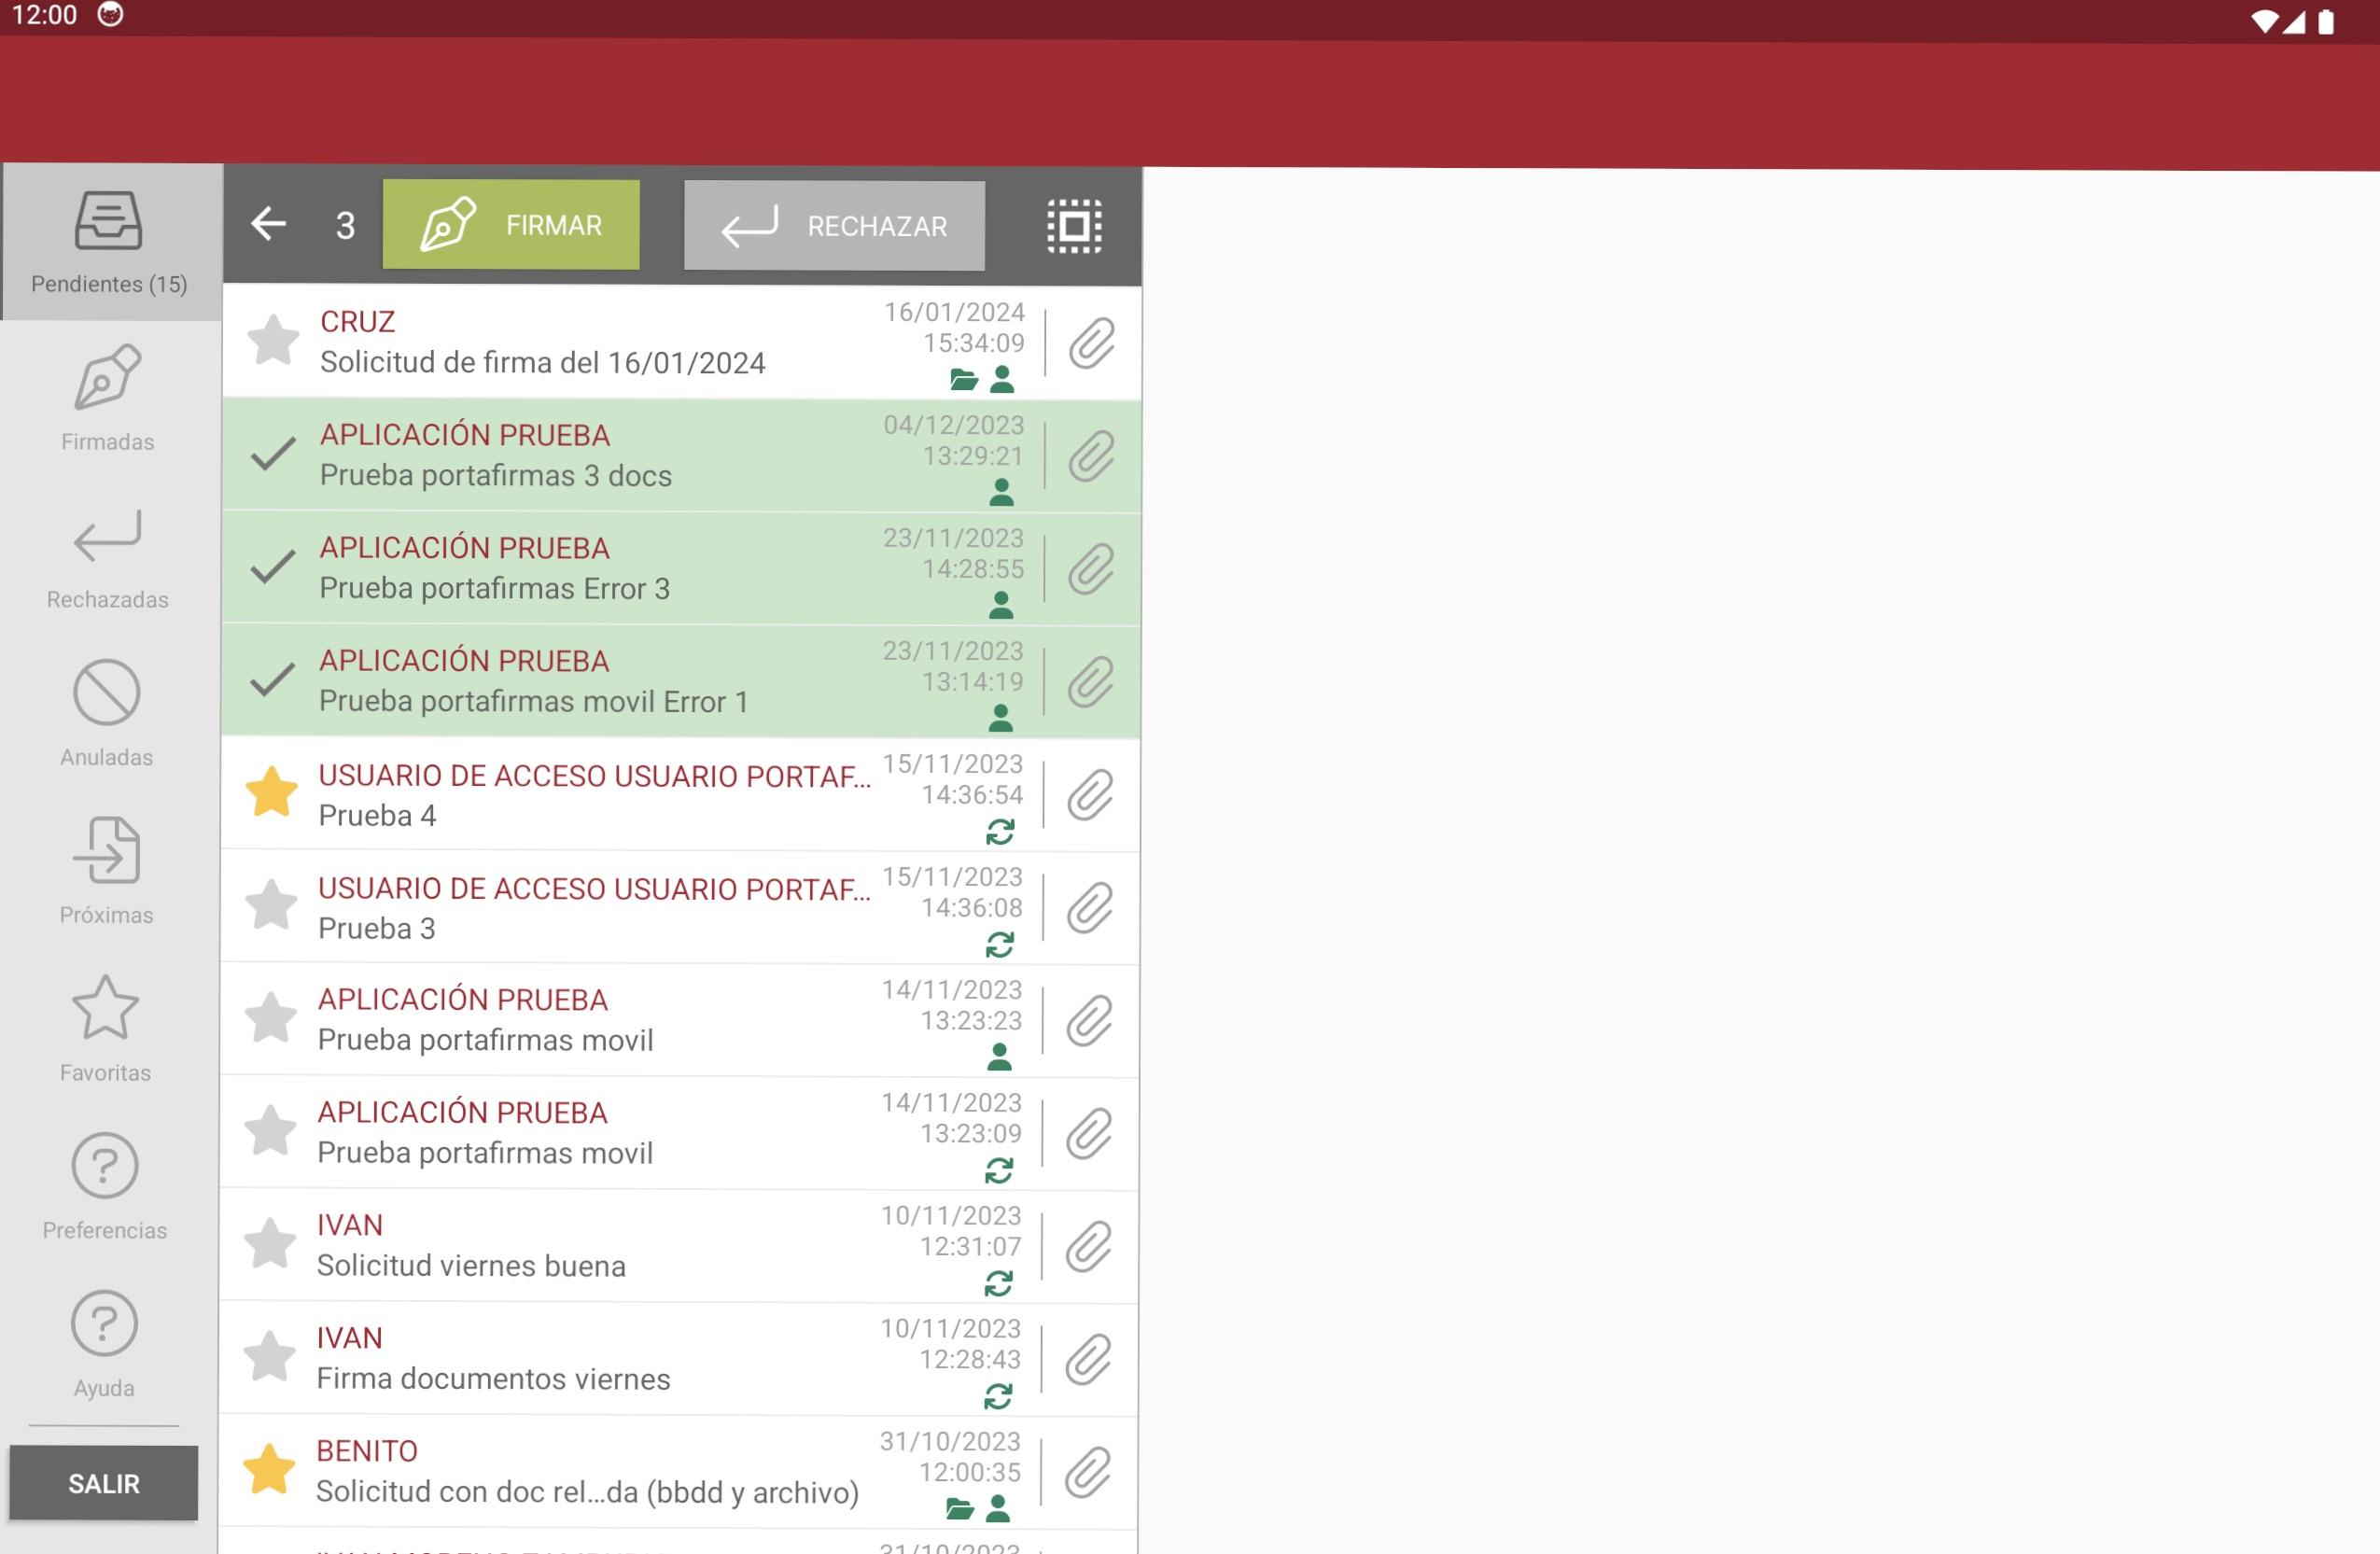Open Solicitud viernes buena from IVAN
Screen dimensions: 2380x1554
pyautogui.click(x=472, y=1266)
